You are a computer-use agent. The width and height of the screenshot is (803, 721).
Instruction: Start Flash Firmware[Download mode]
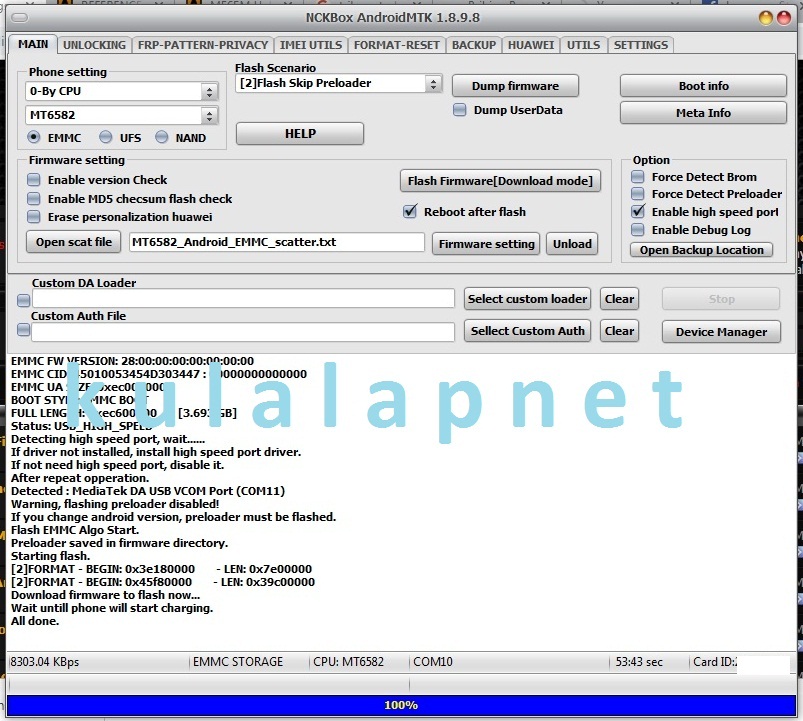click(500, 181)
